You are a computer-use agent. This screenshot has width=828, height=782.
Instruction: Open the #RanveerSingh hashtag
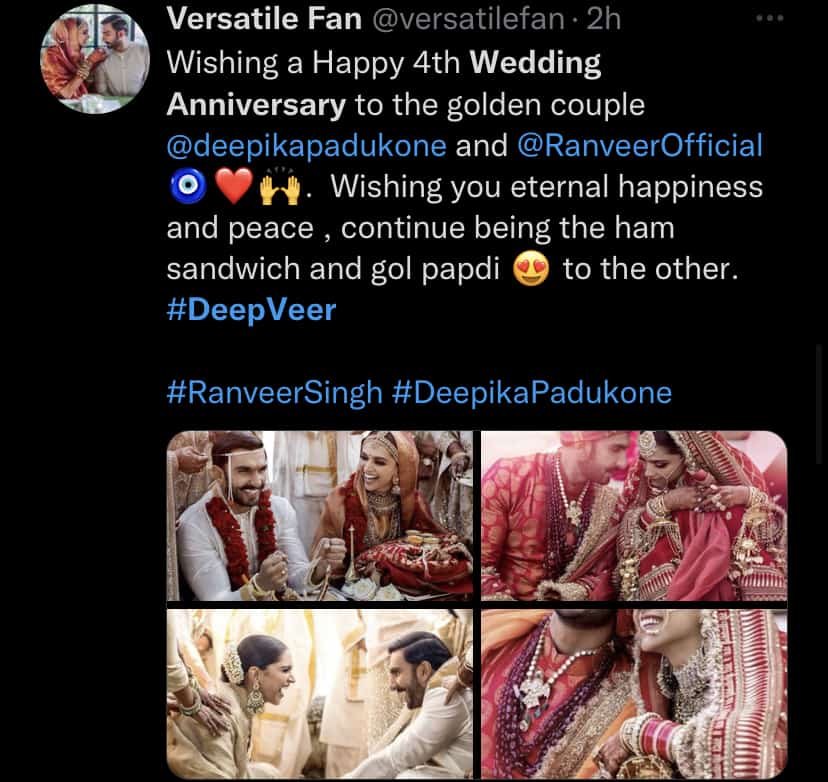point(274,392)
